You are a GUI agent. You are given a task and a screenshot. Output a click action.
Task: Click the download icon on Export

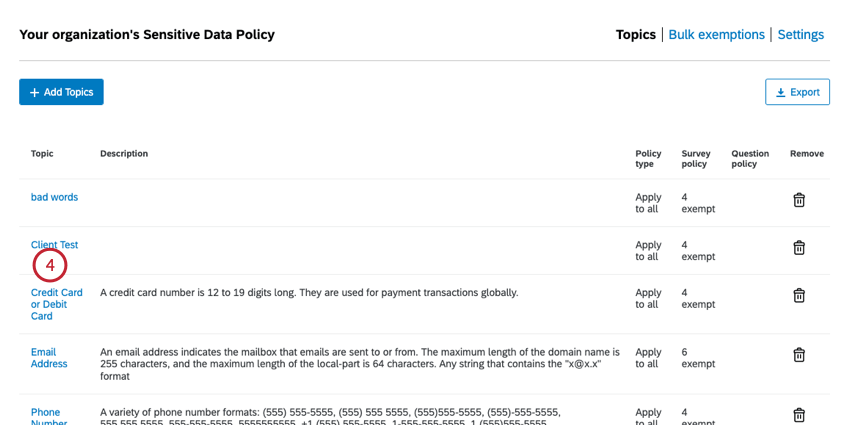[780, 92]
